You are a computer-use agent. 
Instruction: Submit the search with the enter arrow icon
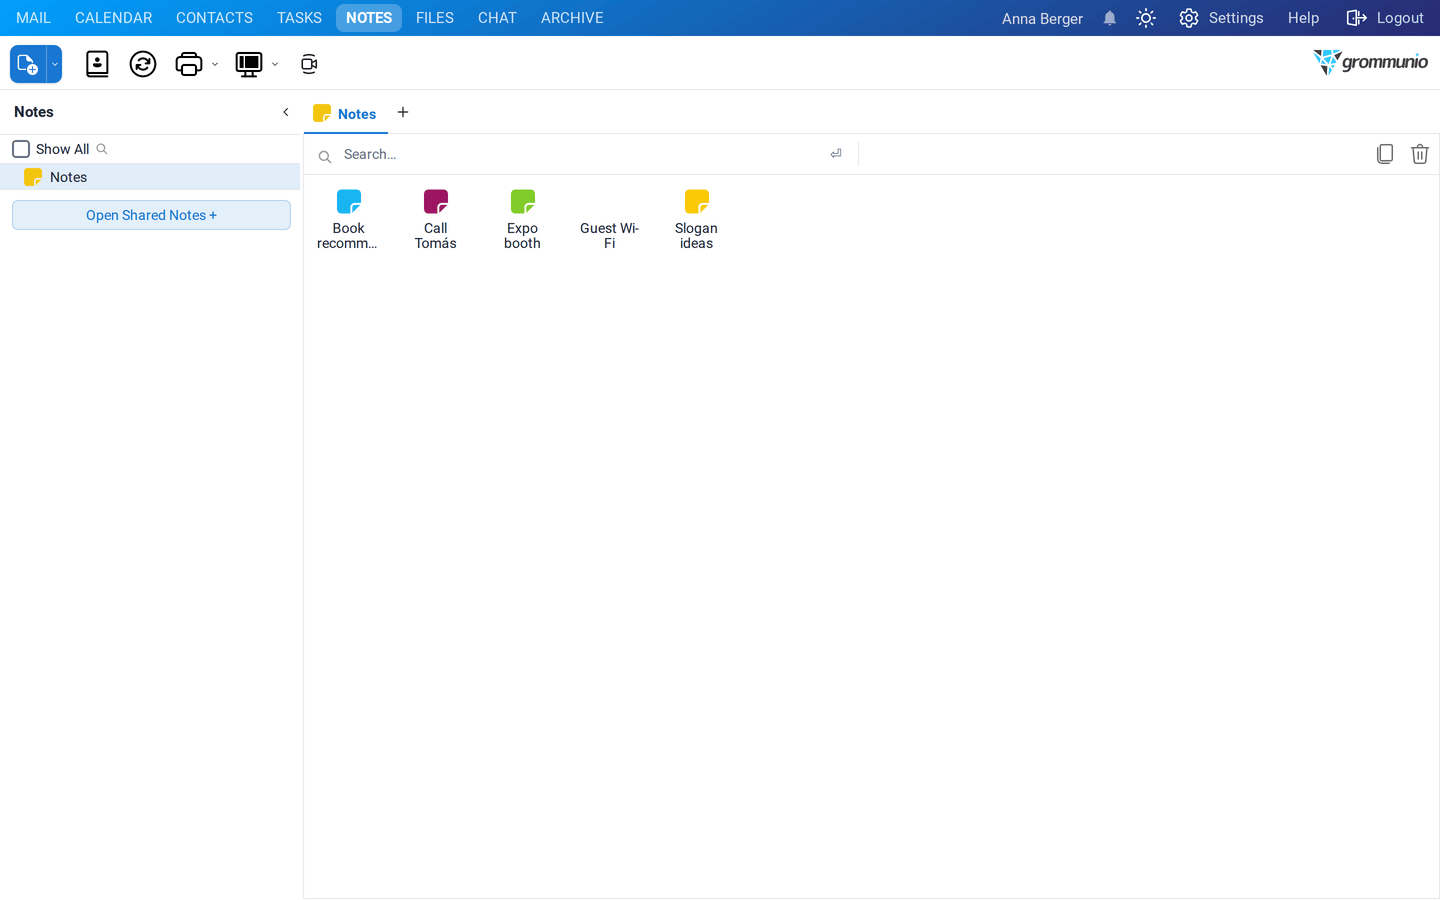[836, 154]
